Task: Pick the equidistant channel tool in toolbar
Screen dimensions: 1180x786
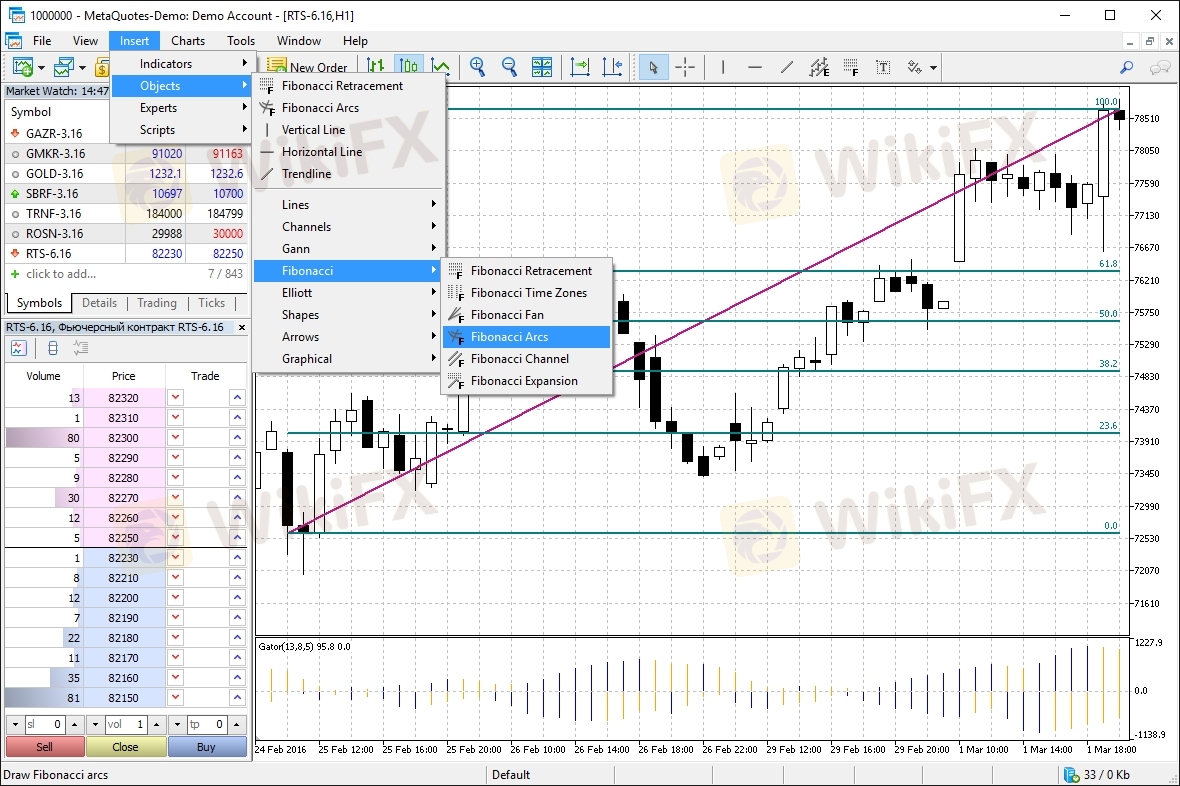Action: (820, 67)
